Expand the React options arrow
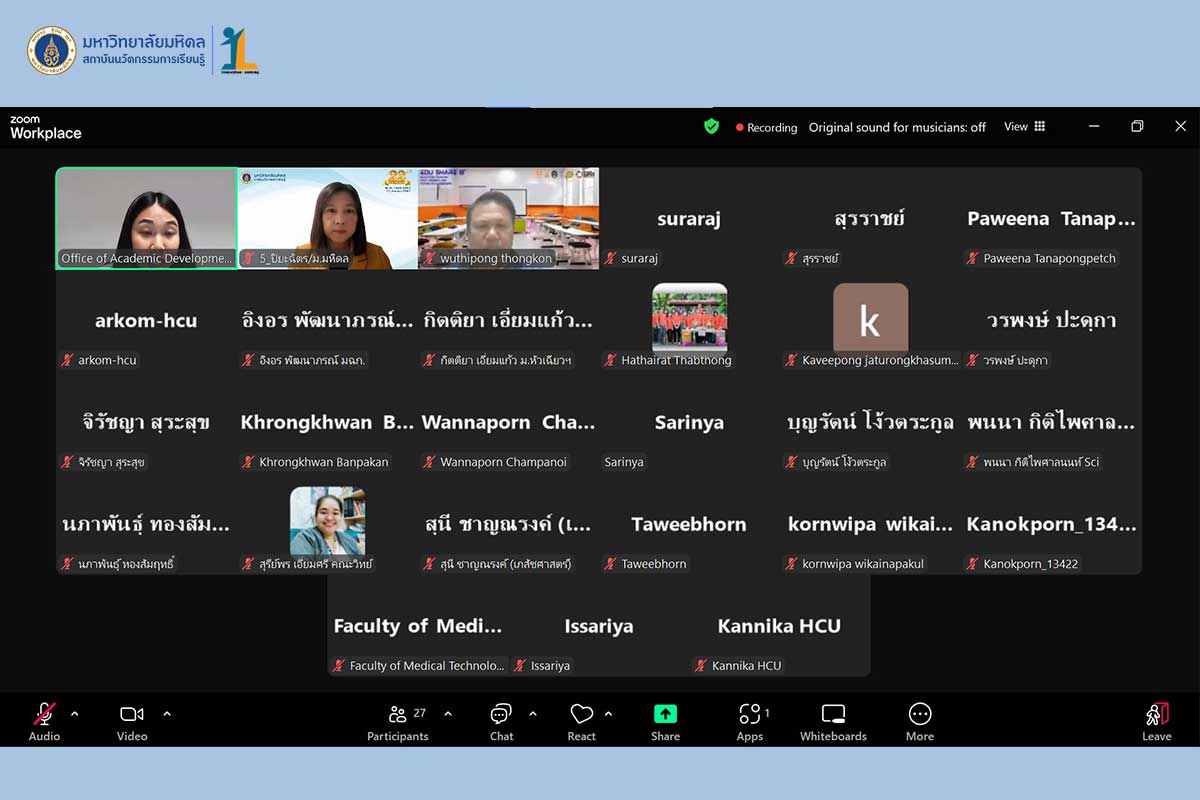Viewport: 1200px width, 800px height. 608,714
